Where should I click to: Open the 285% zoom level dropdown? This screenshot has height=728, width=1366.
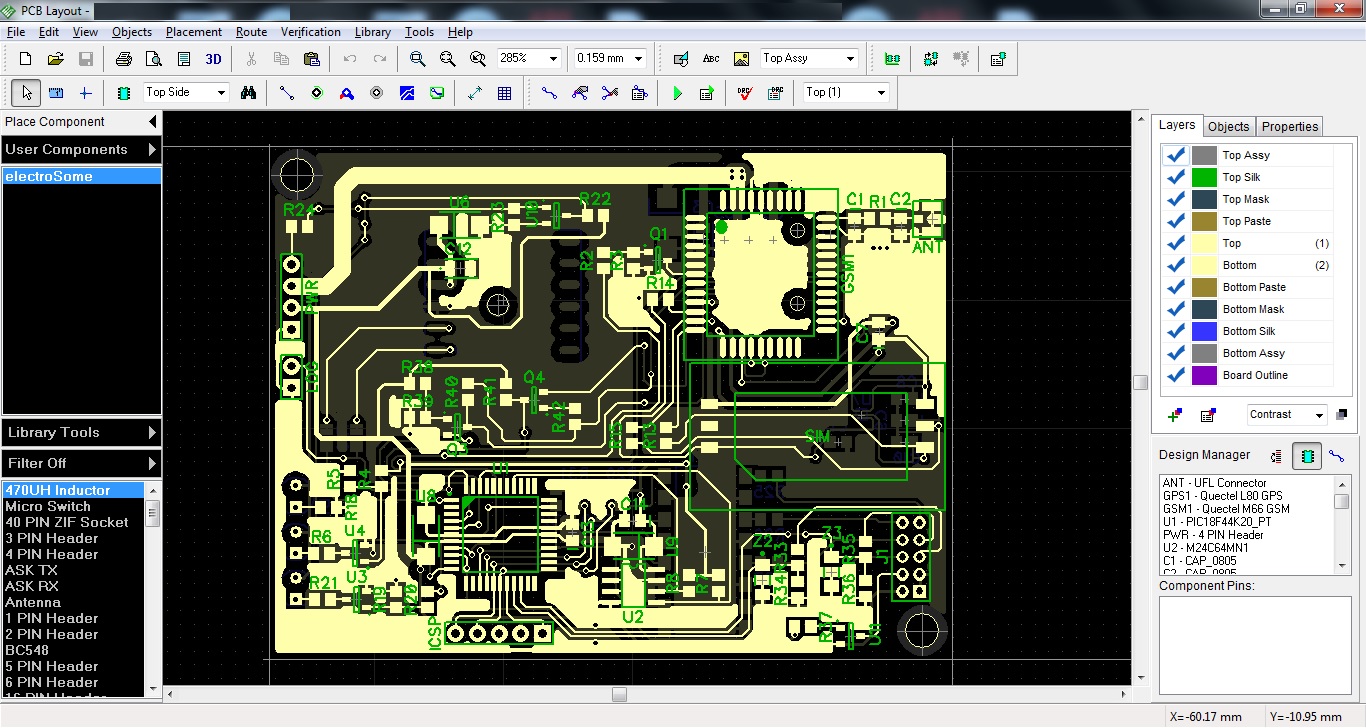pos(549,58)
